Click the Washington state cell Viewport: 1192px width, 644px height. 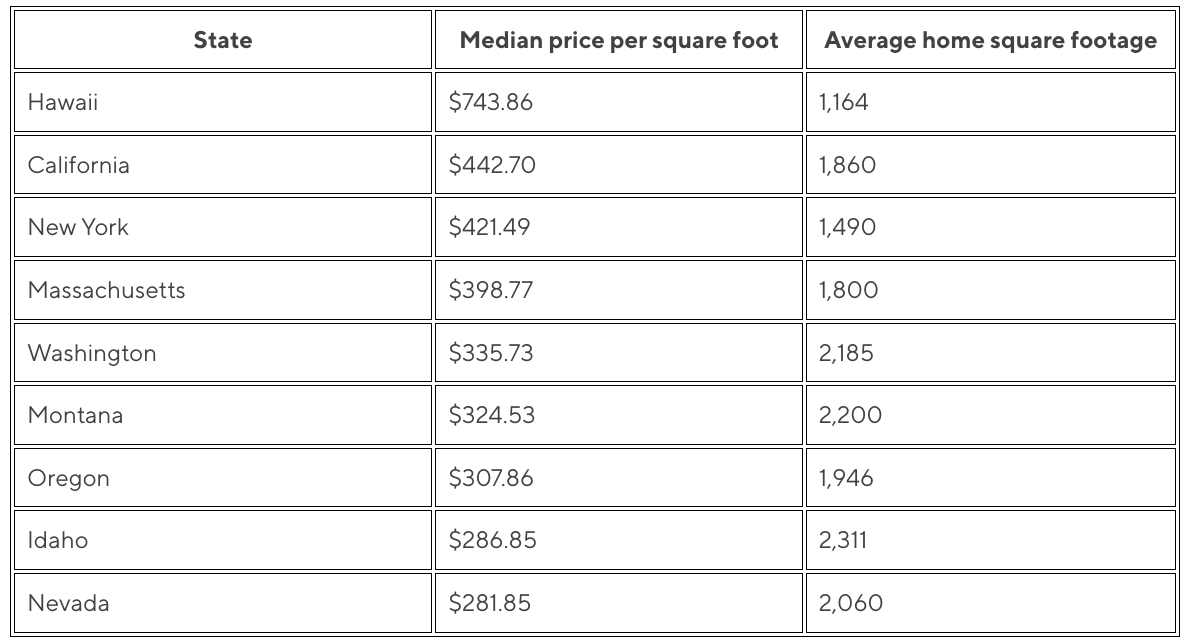point(223,353)
